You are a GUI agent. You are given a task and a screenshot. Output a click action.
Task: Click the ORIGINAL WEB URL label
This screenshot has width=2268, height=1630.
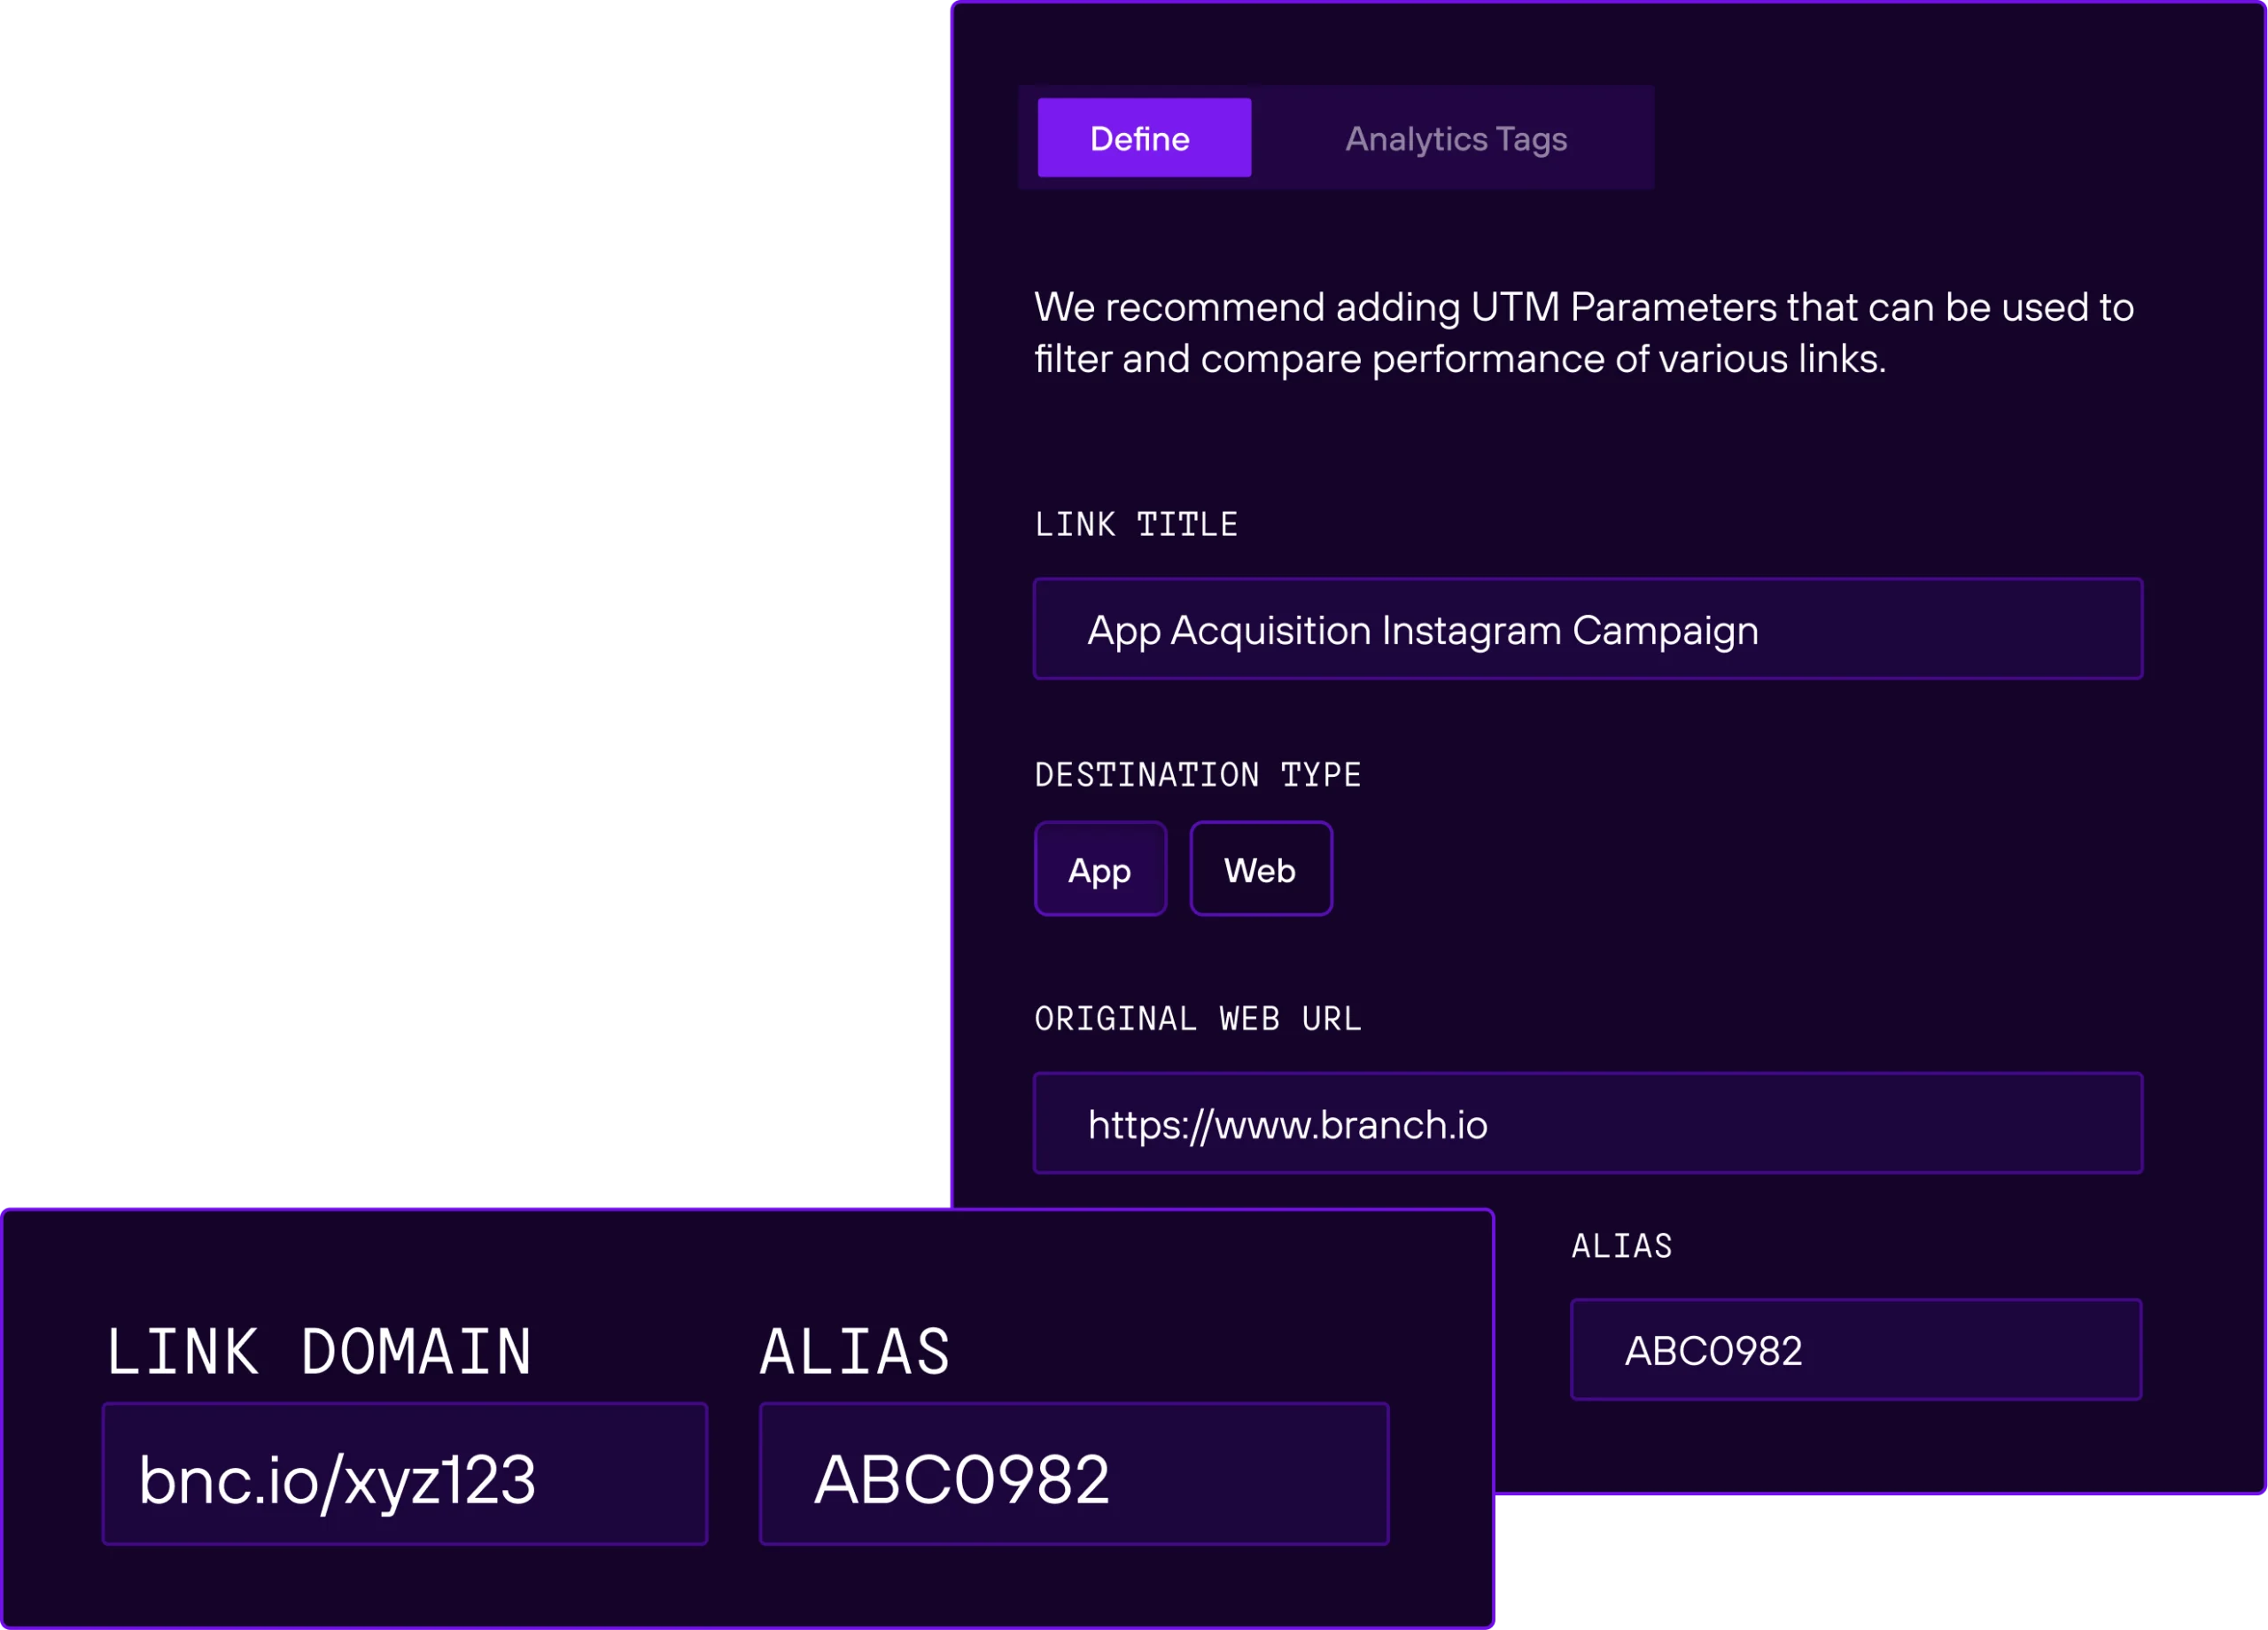pyautogui.click(x=1197, y=1019)
